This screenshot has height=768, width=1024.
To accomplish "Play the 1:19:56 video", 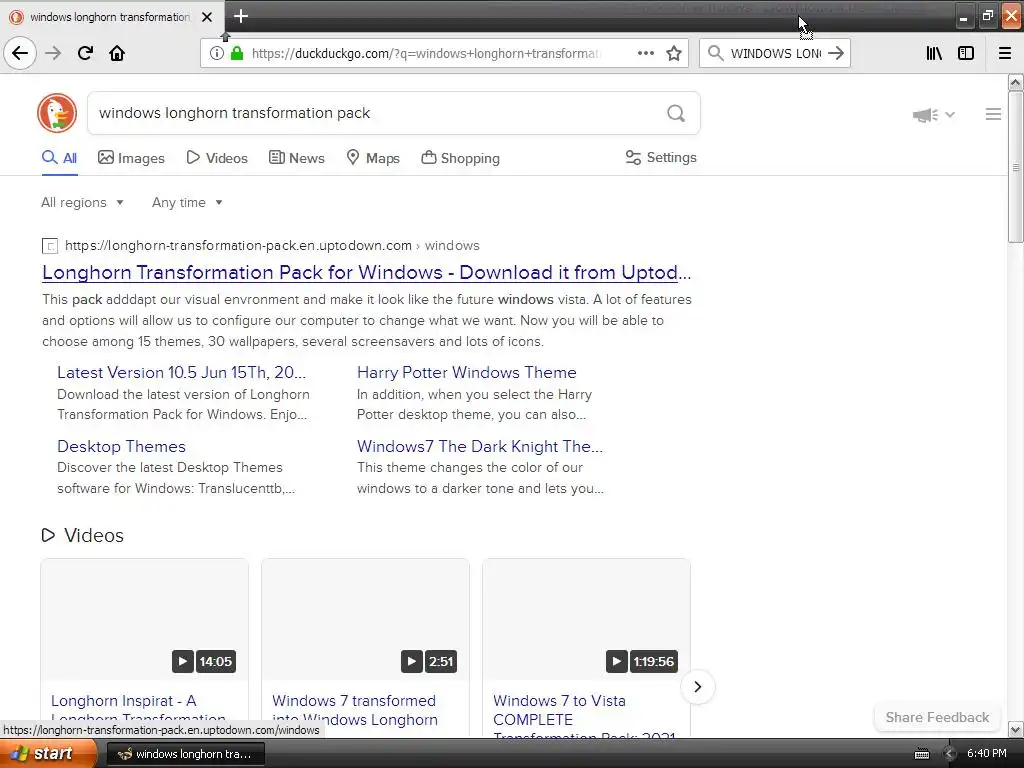I will (616, 662).
